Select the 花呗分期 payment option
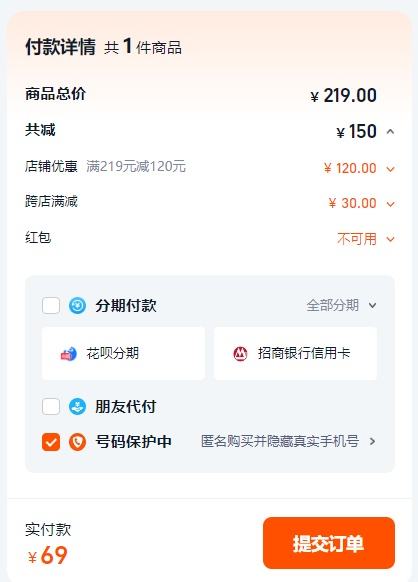The image size is (418, 582). (x=123, y=353)
